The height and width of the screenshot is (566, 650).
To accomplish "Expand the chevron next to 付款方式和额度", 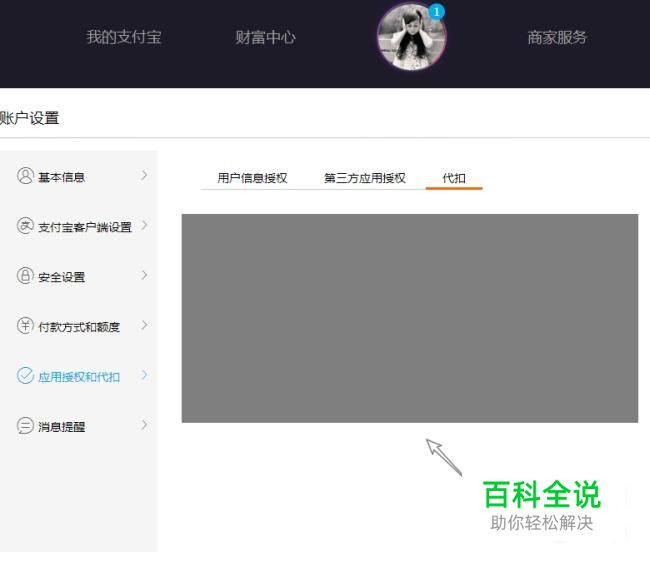I will click(144, 325).
